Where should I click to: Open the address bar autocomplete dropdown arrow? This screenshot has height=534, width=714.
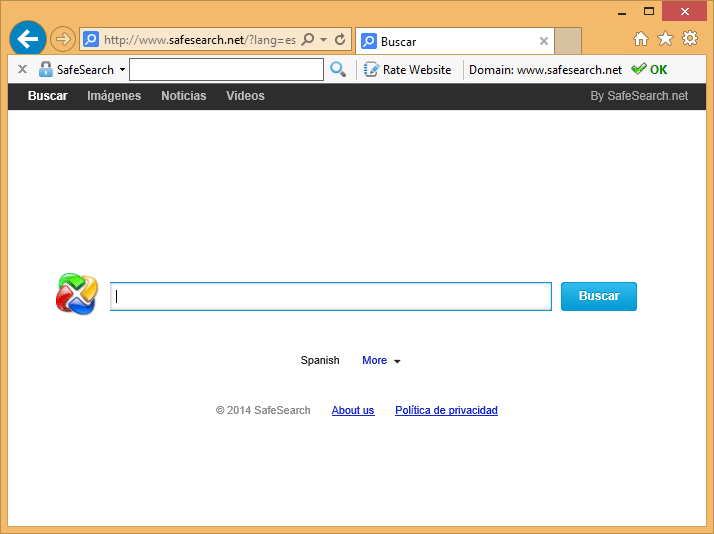(x=323, y=40)
